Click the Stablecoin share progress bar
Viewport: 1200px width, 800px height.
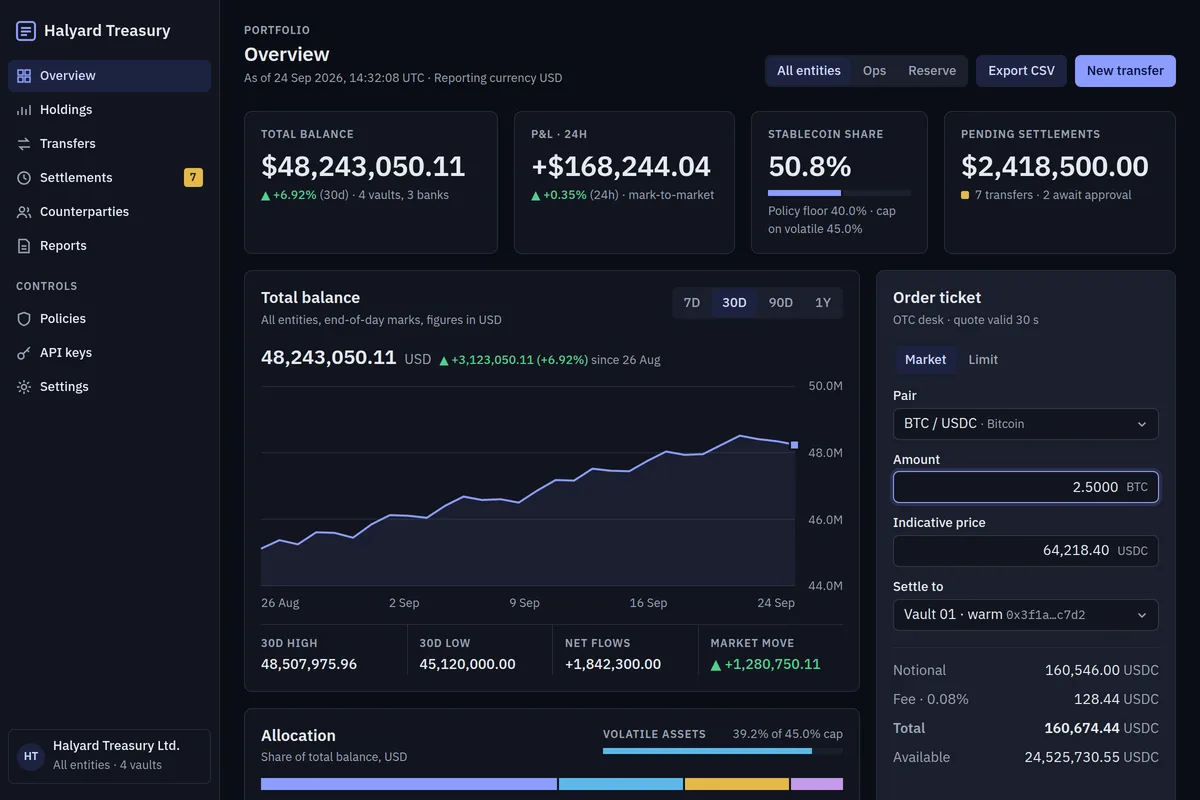point(839,193)
